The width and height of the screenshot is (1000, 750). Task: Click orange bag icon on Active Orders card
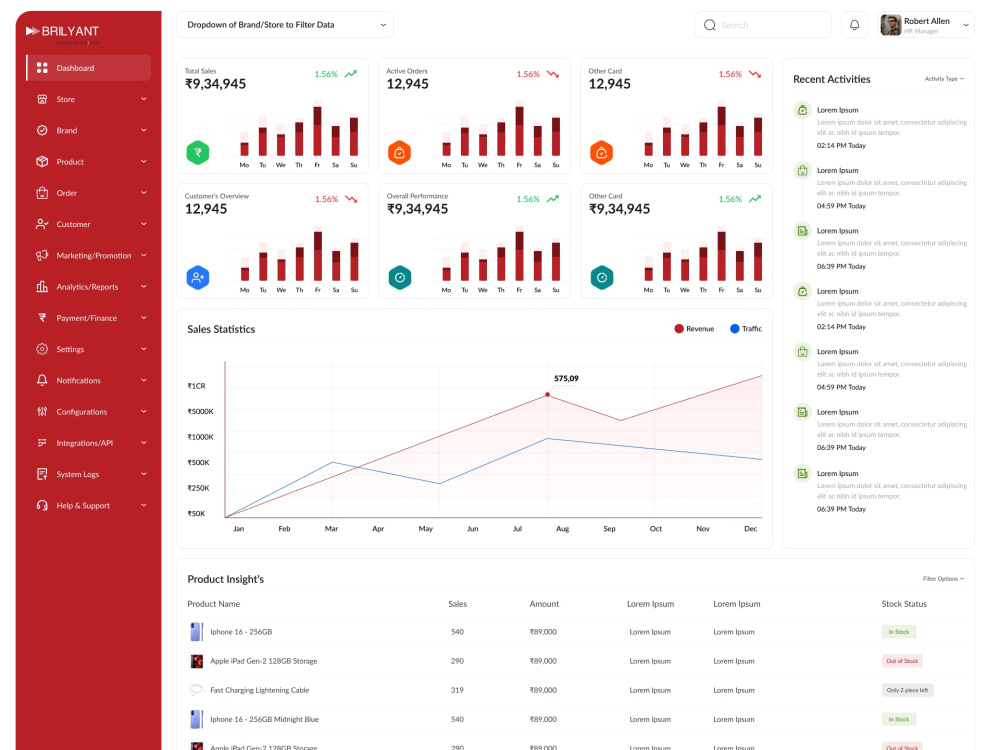tap(399, 152)
